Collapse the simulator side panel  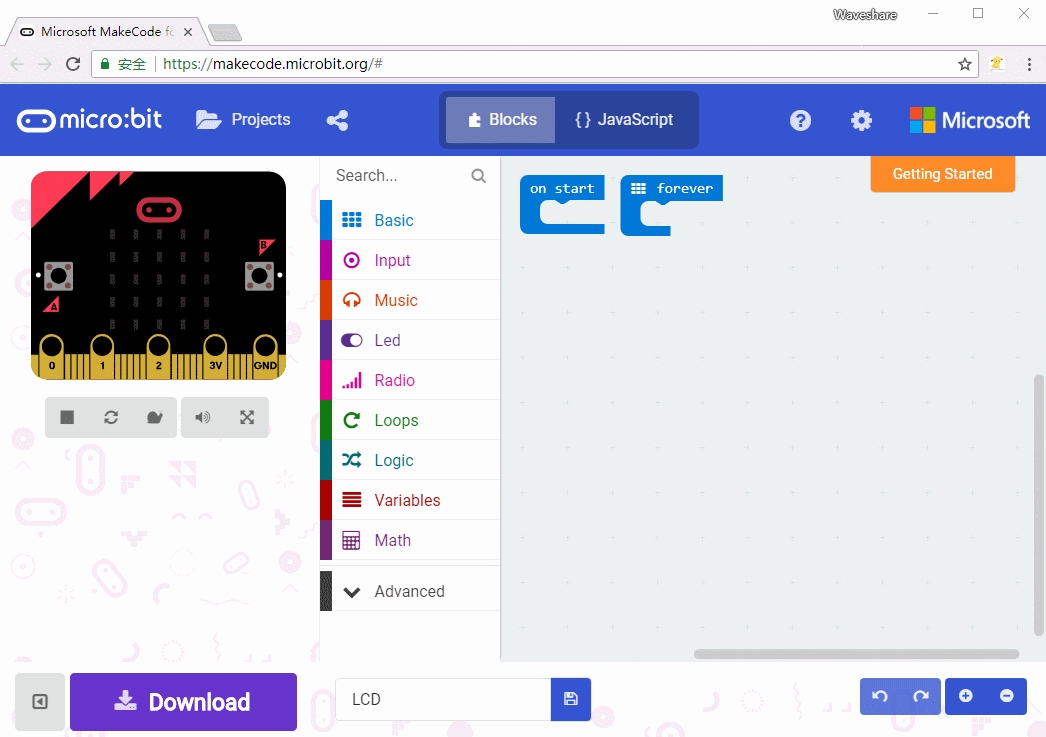click(x=40, y=702)
